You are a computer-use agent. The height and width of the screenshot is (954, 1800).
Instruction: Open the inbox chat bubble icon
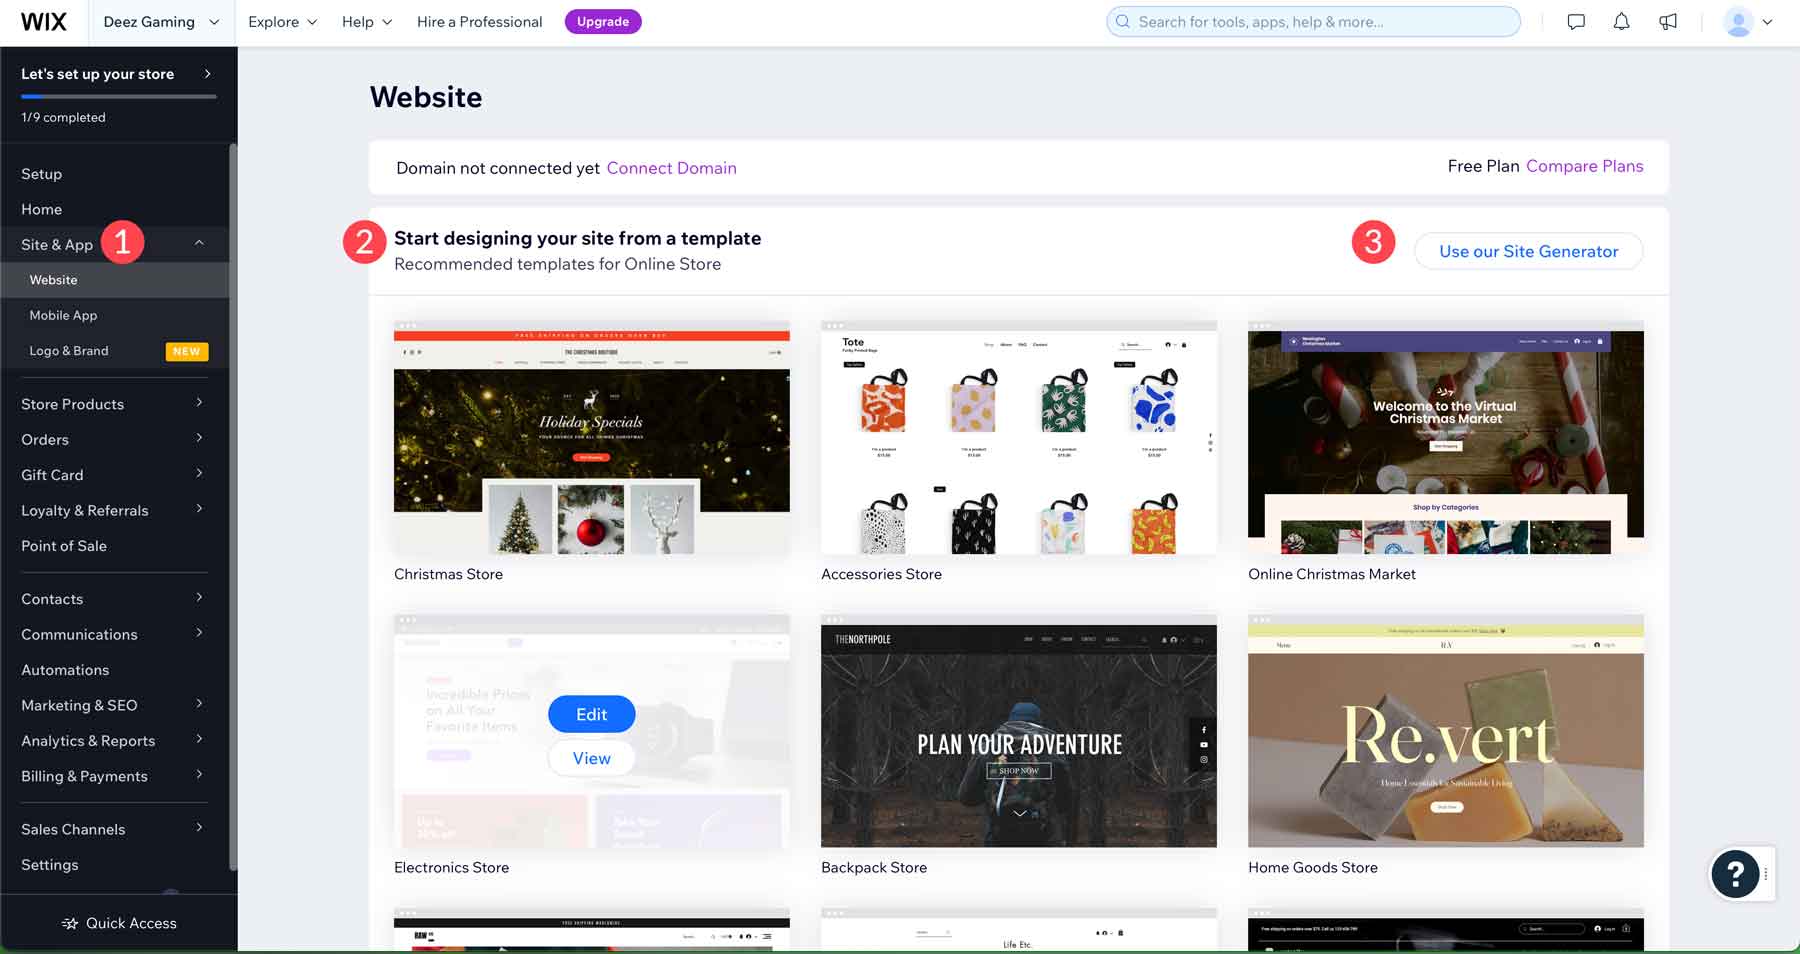1575,21
